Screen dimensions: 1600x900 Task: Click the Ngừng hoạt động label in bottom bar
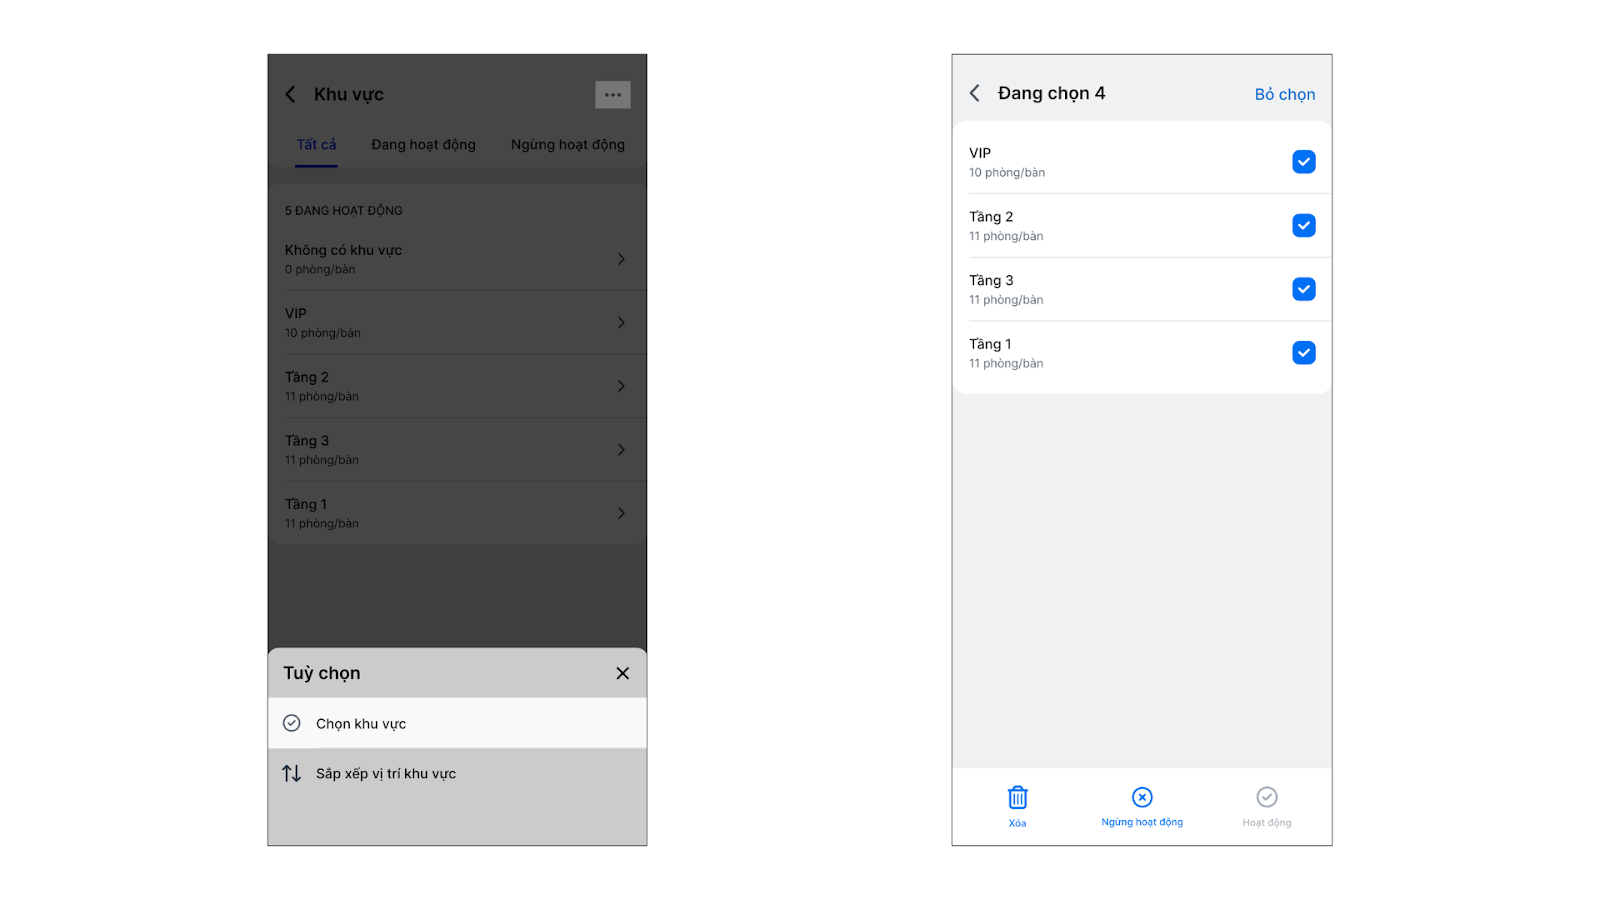point(1142,822)
